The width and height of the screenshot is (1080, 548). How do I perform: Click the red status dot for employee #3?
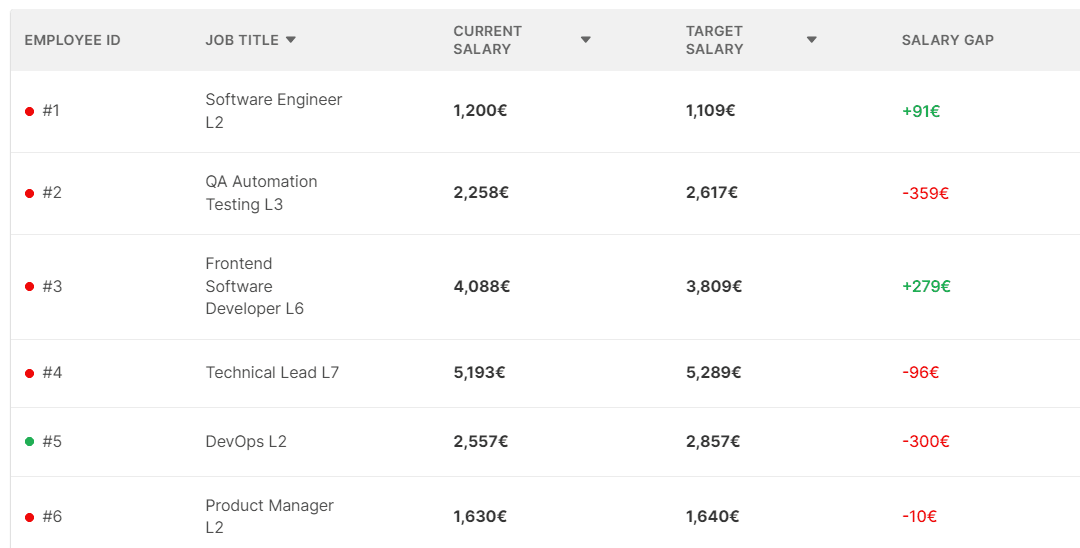pos(30,287)
